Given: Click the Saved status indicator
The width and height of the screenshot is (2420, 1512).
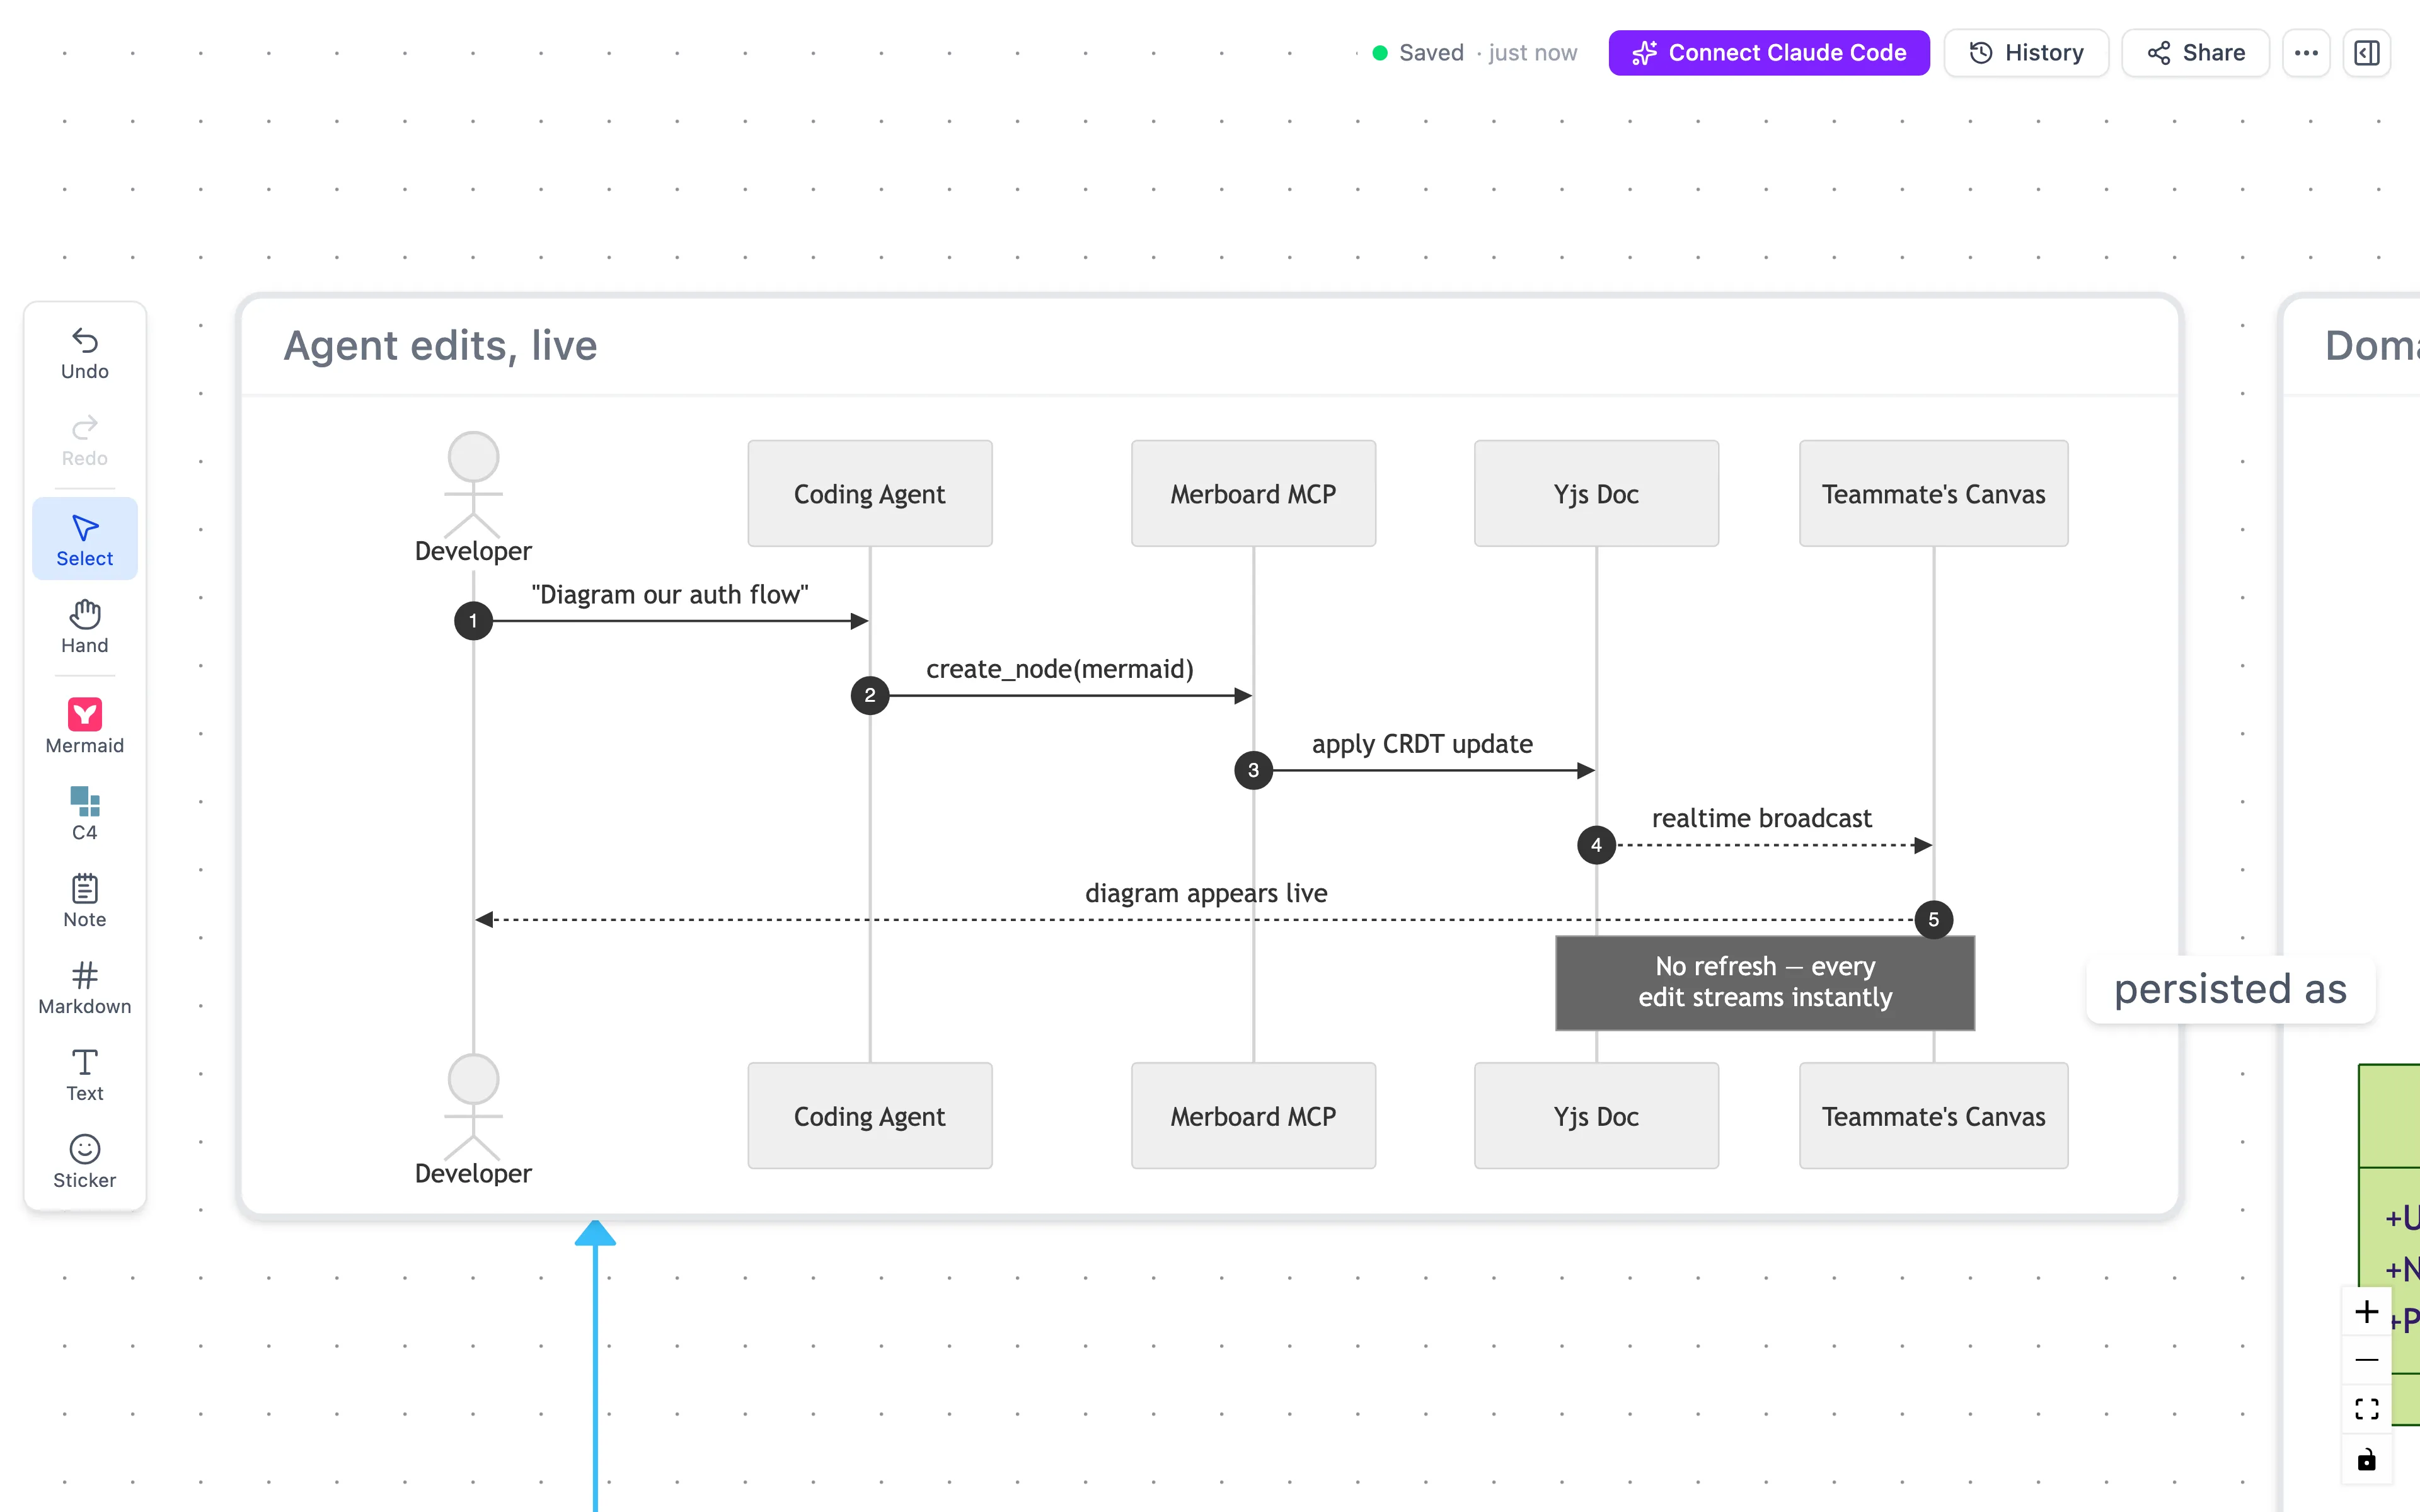Looking at the screenshot, I should pyautogui.click(x=1474, y=53).
